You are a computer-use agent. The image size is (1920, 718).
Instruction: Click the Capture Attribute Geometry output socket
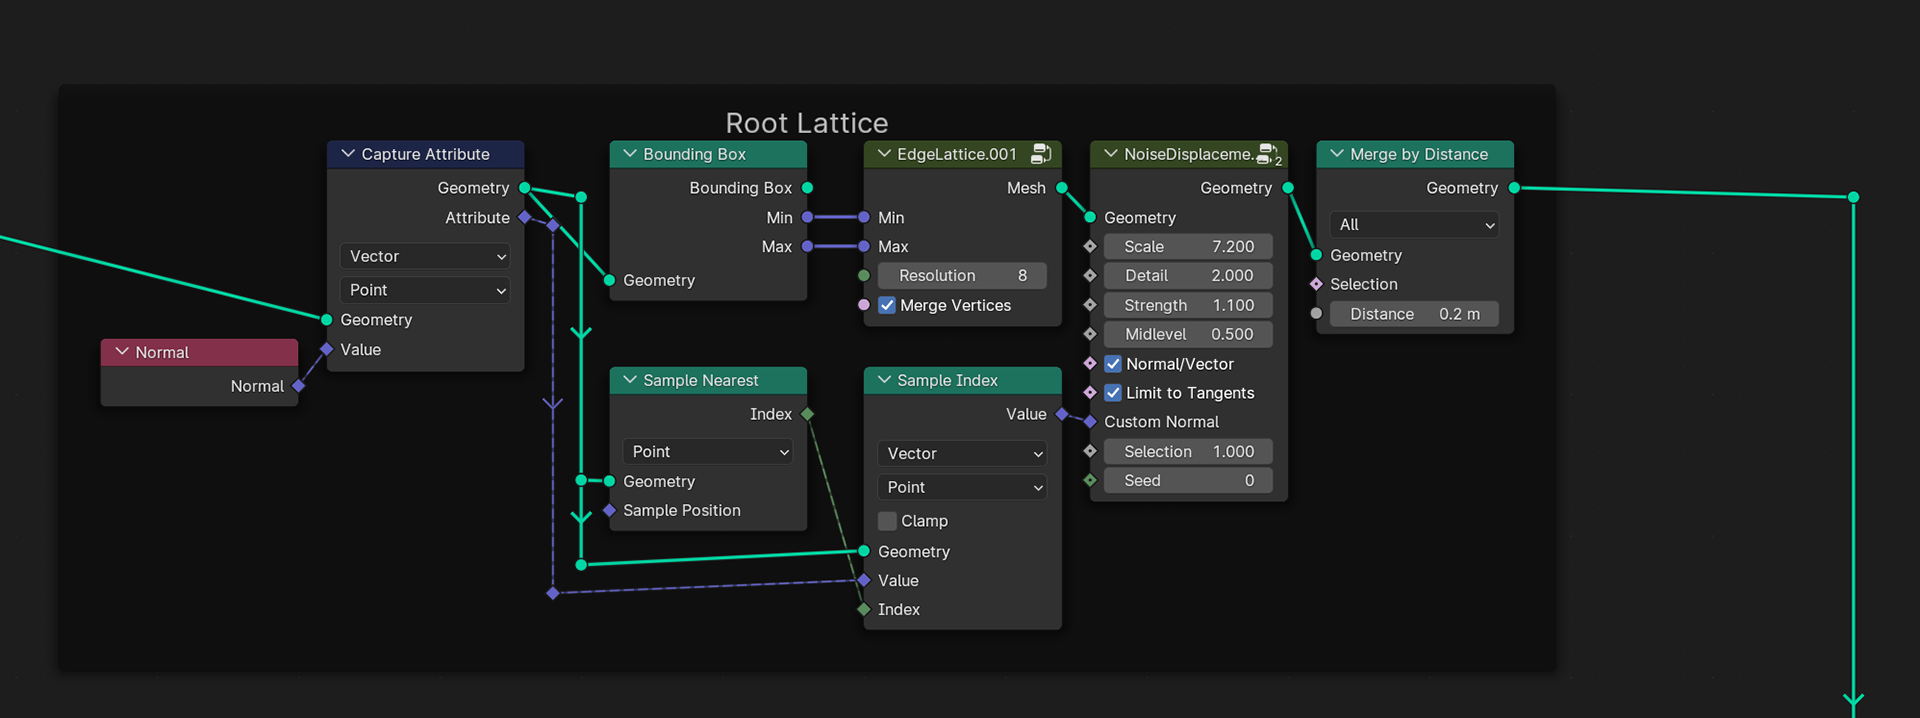[x=525, y=188]
